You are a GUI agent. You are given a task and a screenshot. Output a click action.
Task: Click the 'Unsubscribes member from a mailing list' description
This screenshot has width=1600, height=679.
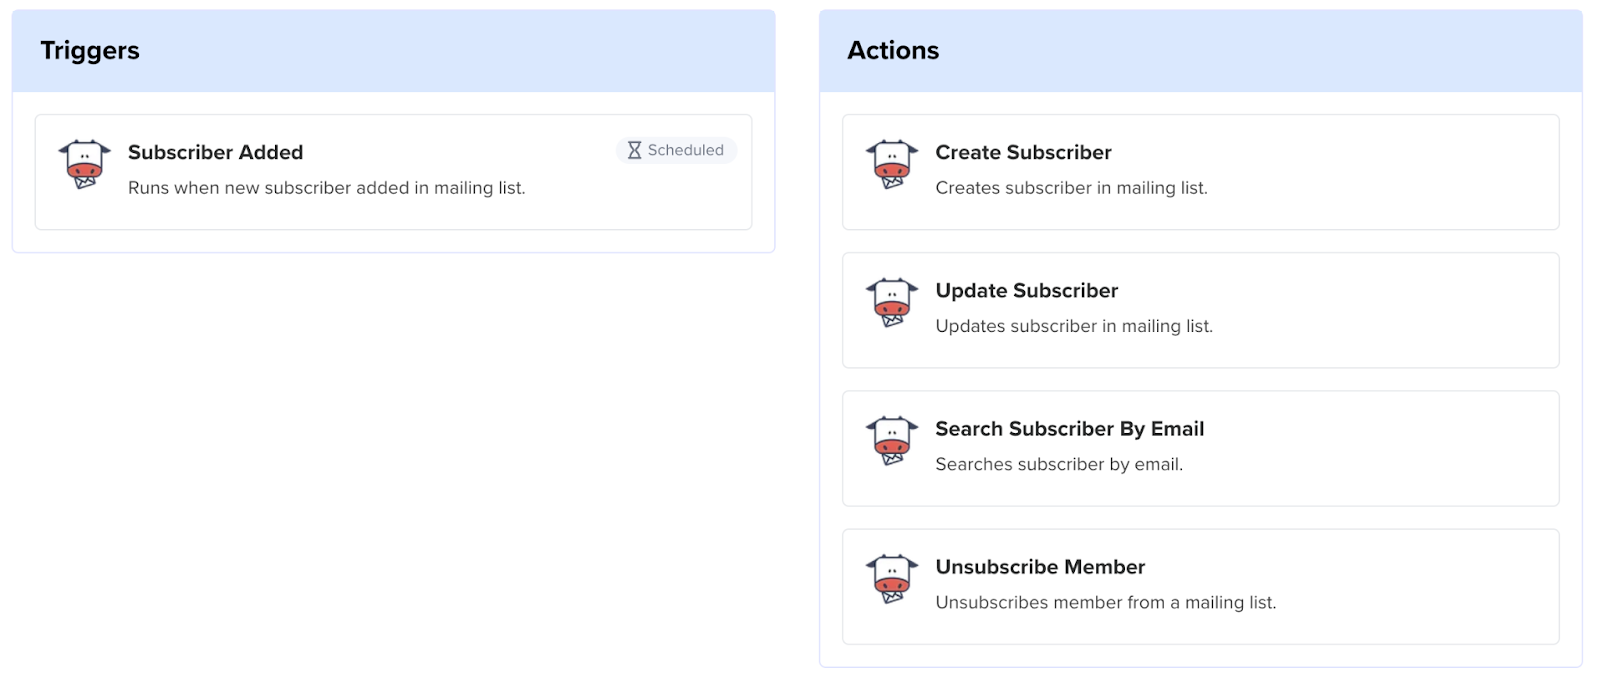pos(1106,602)
